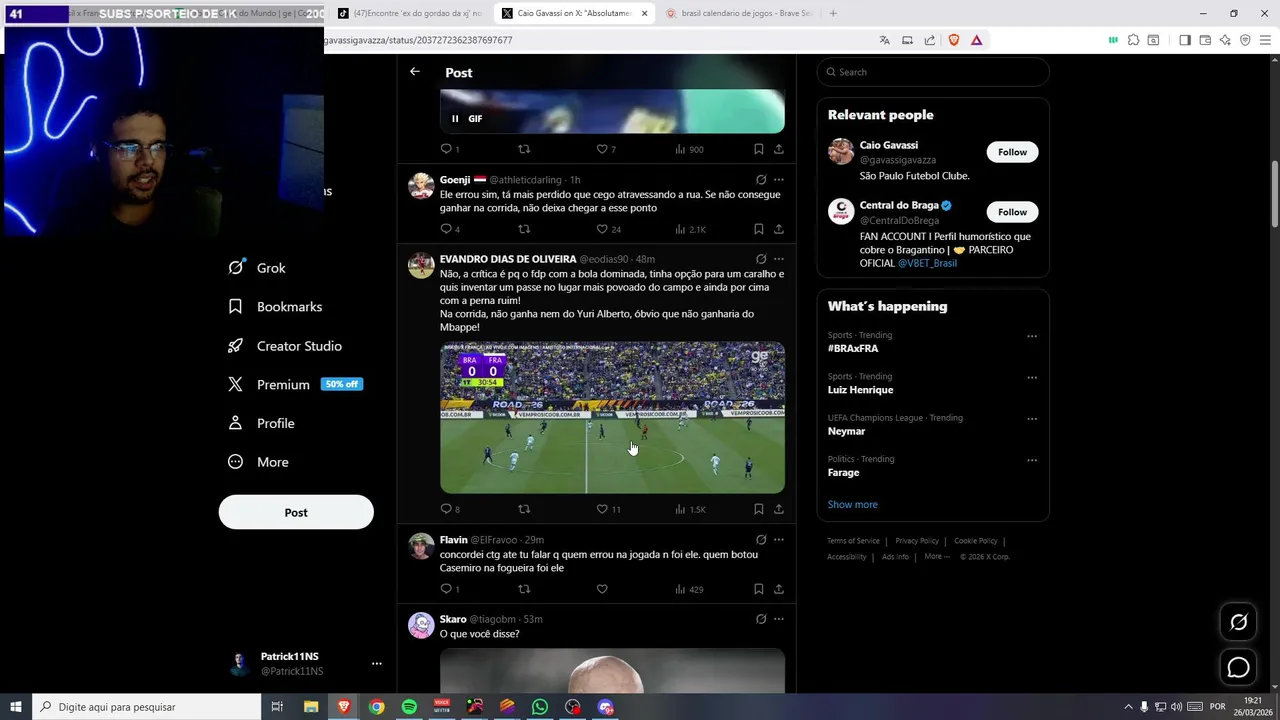The height and width of the screenshot is (720, 1280).
Task: Pause the GIF at top of thread
Action: point(455,118)
